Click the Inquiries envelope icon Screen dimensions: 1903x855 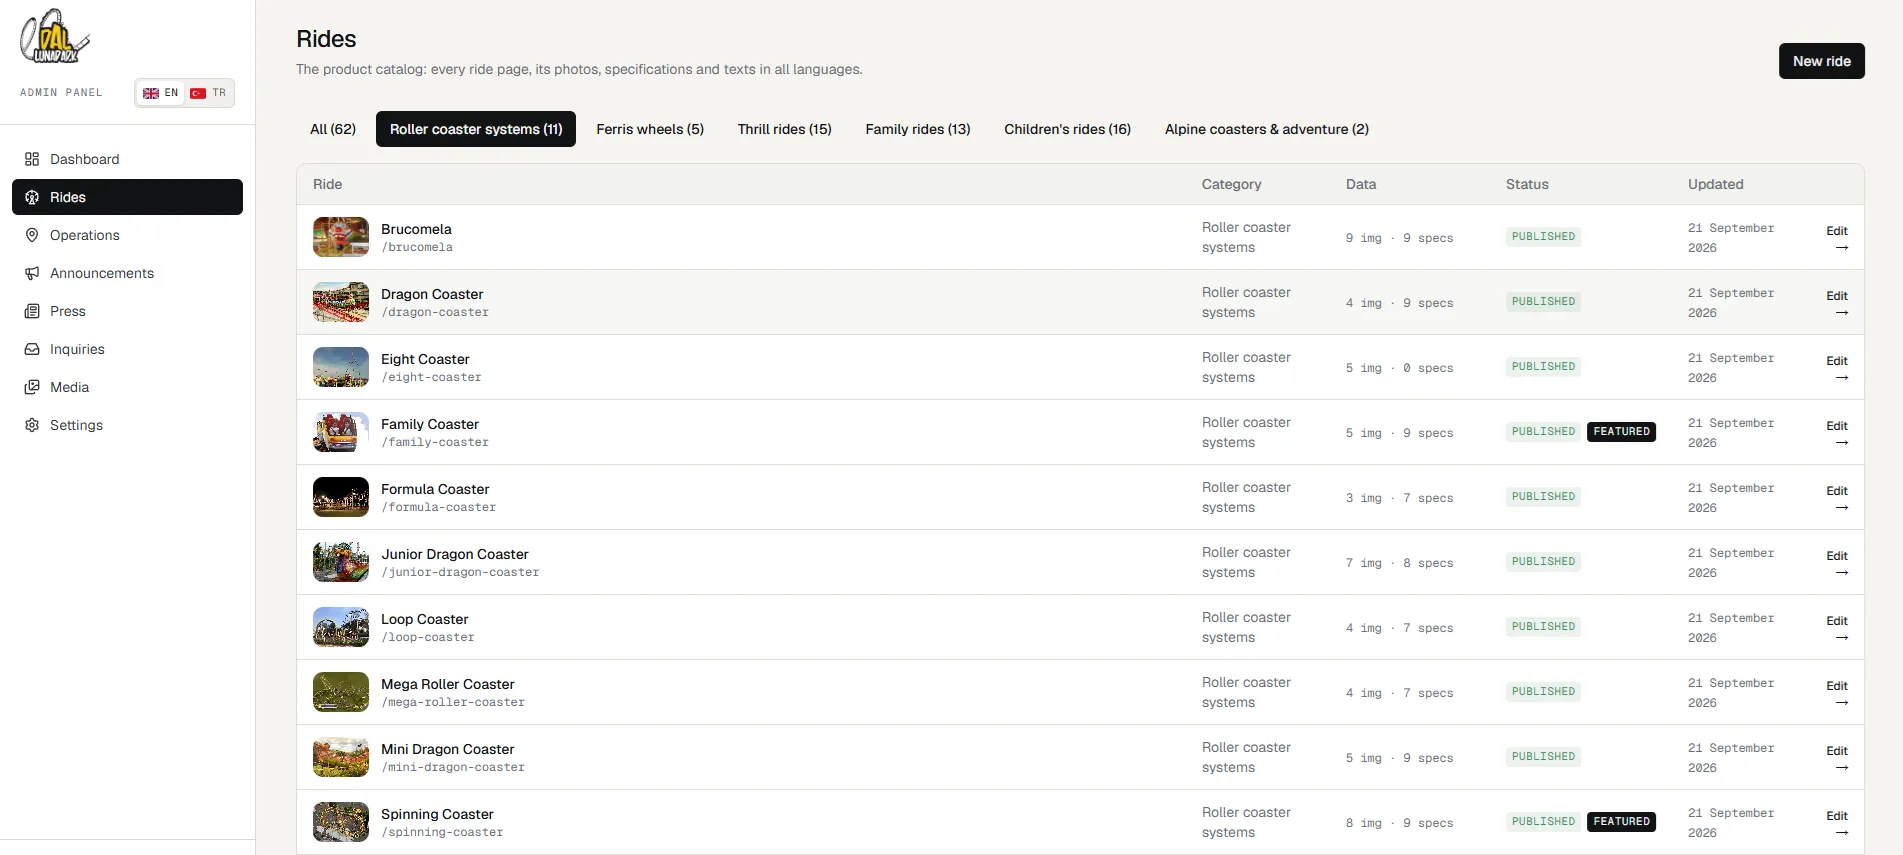click(x=32, y=349)
